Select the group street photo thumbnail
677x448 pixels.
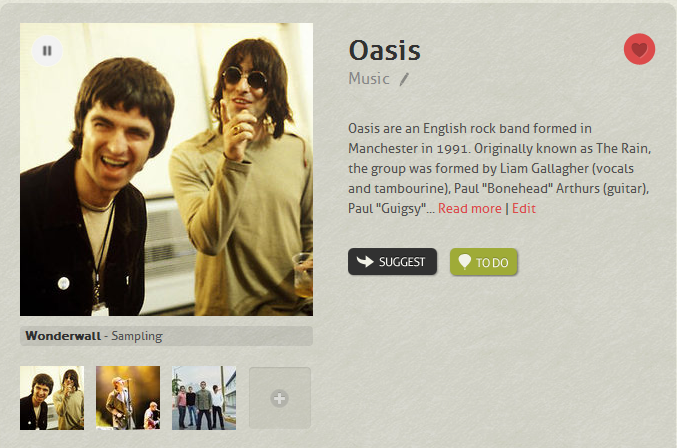coord(204,398)
